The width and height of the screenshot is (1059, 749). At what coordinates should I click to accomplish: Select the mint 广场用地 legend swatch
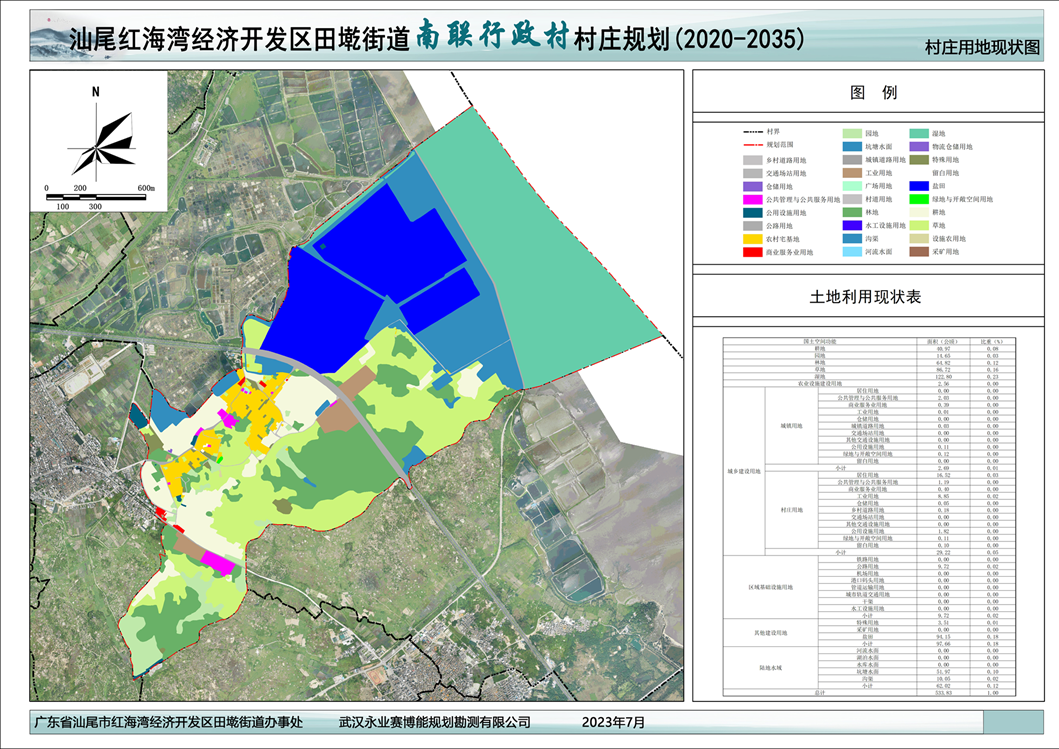point(852,186)
